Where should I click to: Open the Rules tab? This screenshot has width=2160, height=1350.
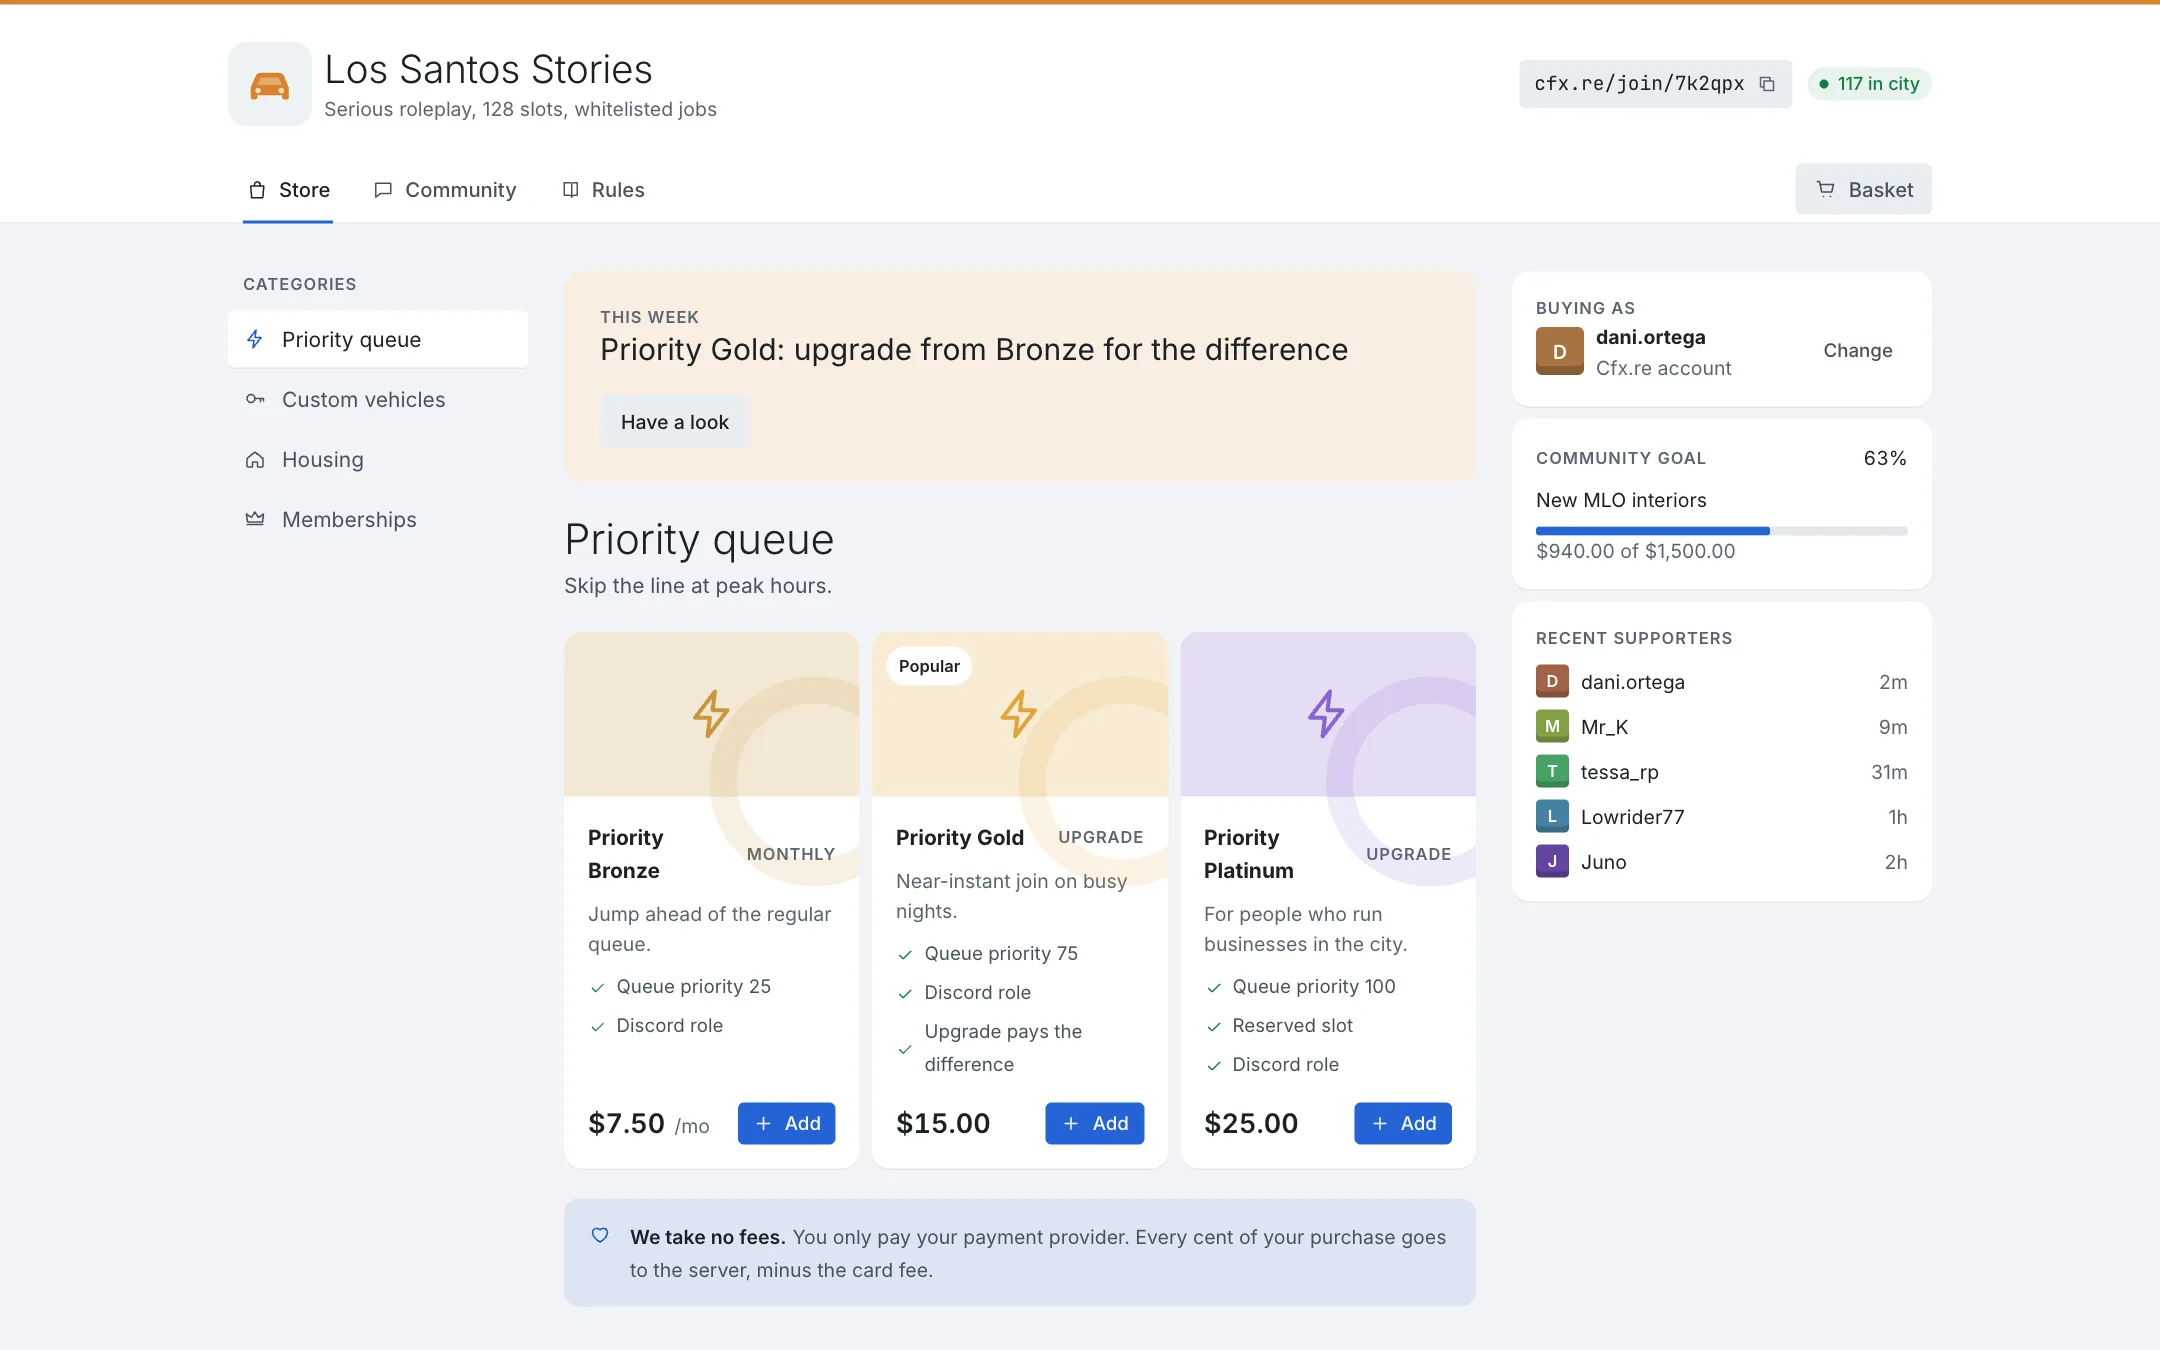click(x=603, y=190)
